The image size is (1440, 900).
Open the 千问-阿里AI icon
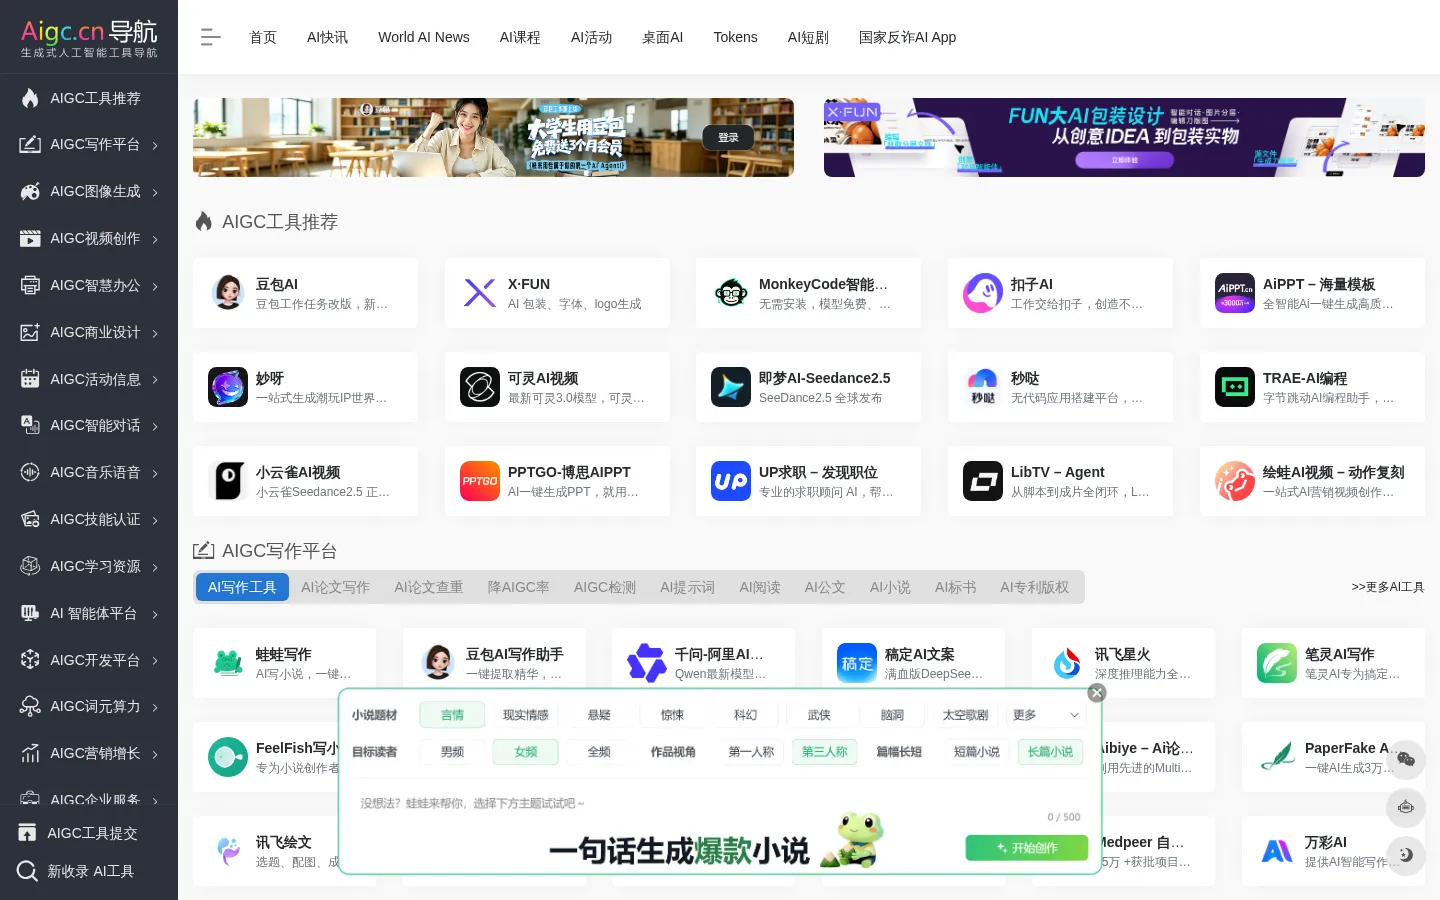coord(647,663)
